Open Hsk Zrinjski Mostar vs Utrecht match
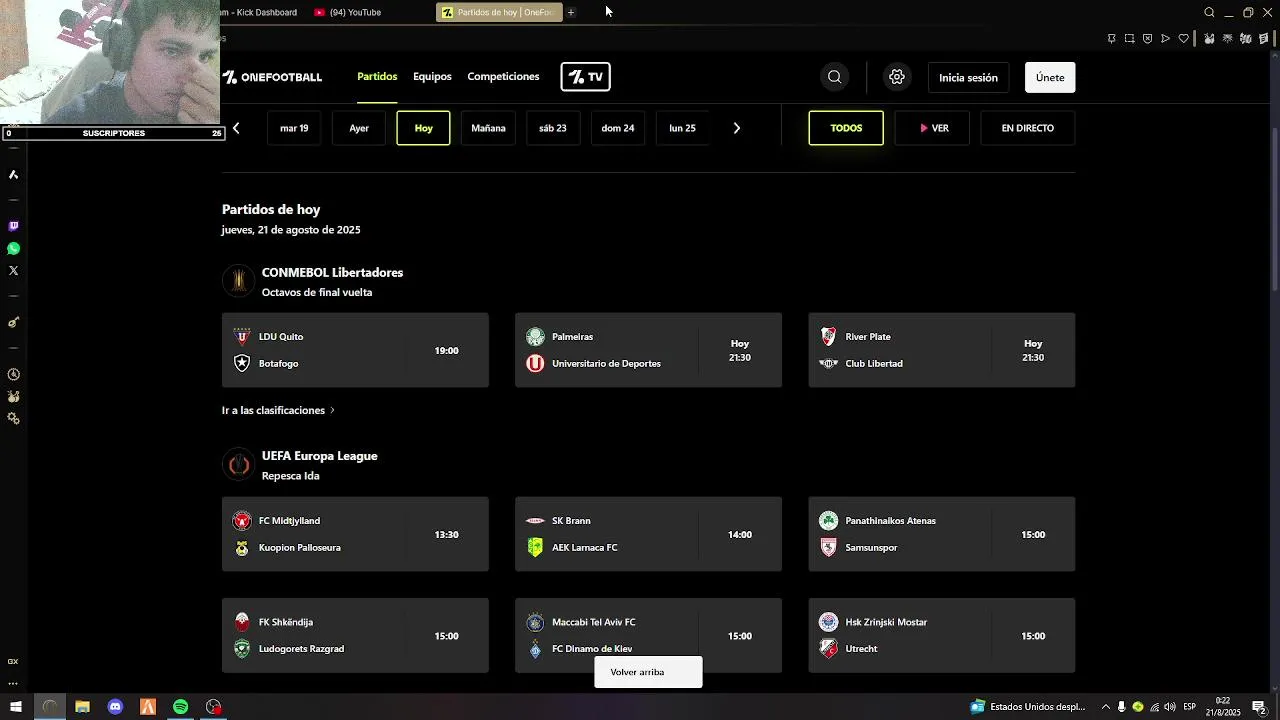 point(942,636)
